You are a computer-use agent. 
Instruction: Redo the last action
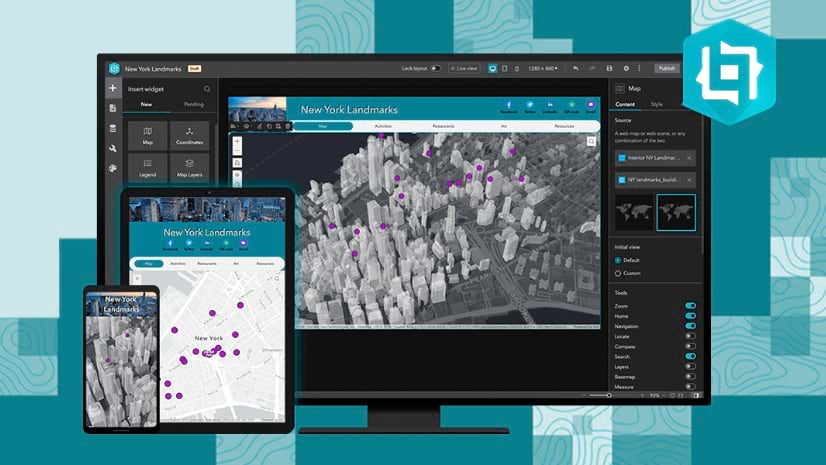pyautogui.click(x=592, y=68)
